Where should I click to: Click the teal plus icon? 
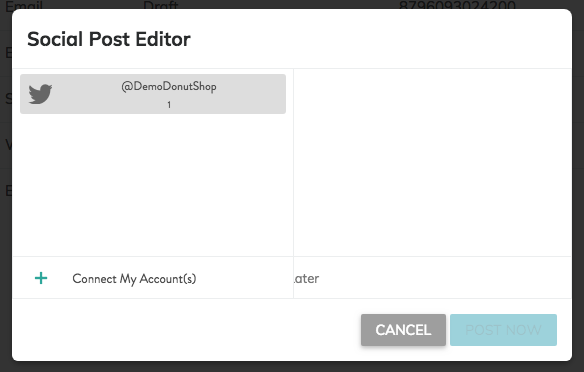tap(41, 278)
